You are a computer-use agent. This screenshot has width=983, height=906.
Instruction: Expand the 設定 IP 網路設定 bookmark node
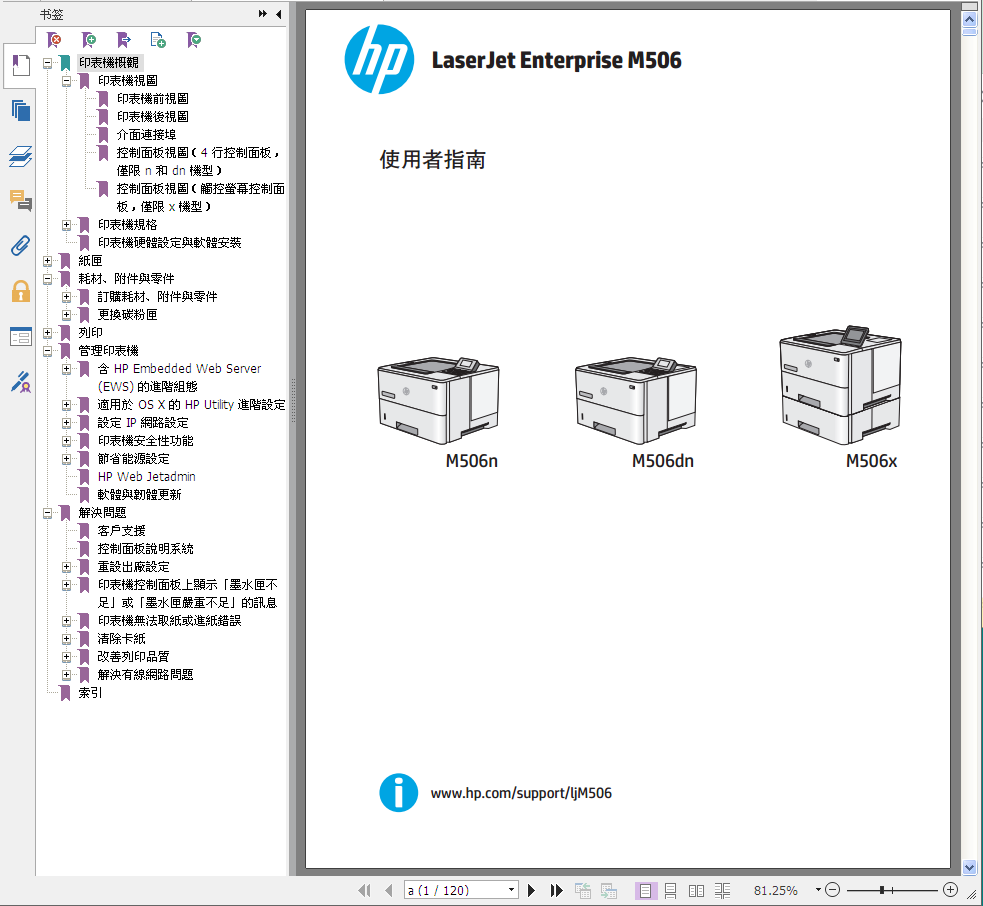point(66,423)
